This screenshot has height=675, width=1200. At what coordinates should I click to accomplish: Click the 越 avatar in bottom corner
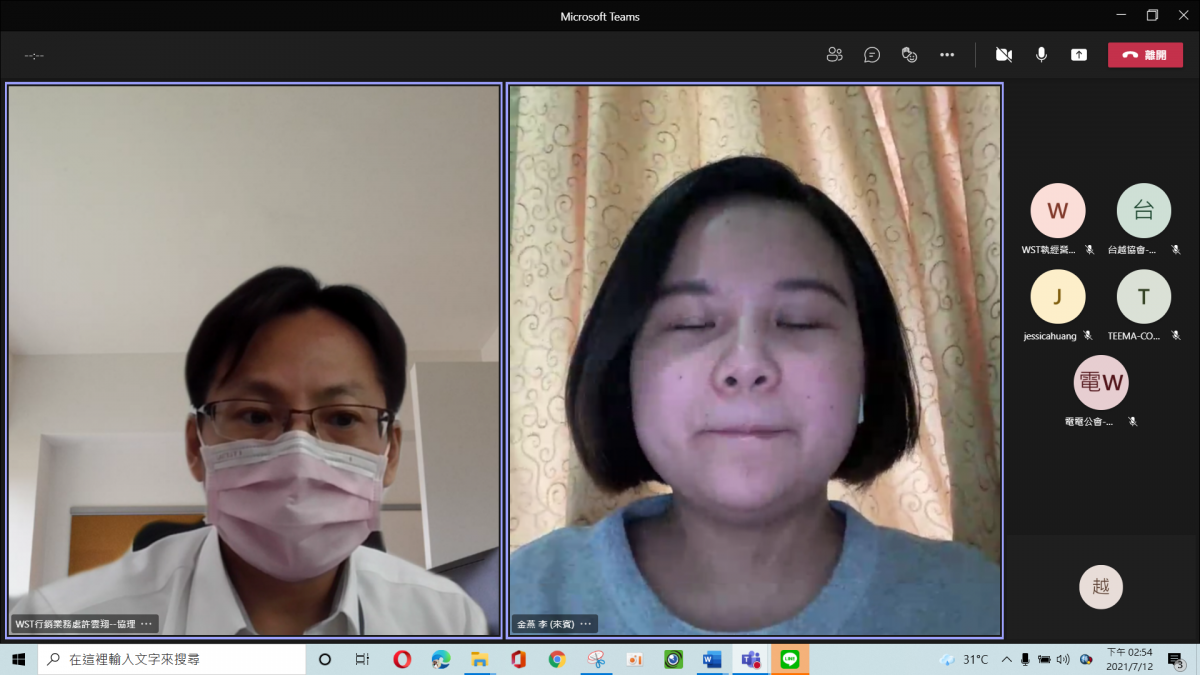click(1100, 587)
